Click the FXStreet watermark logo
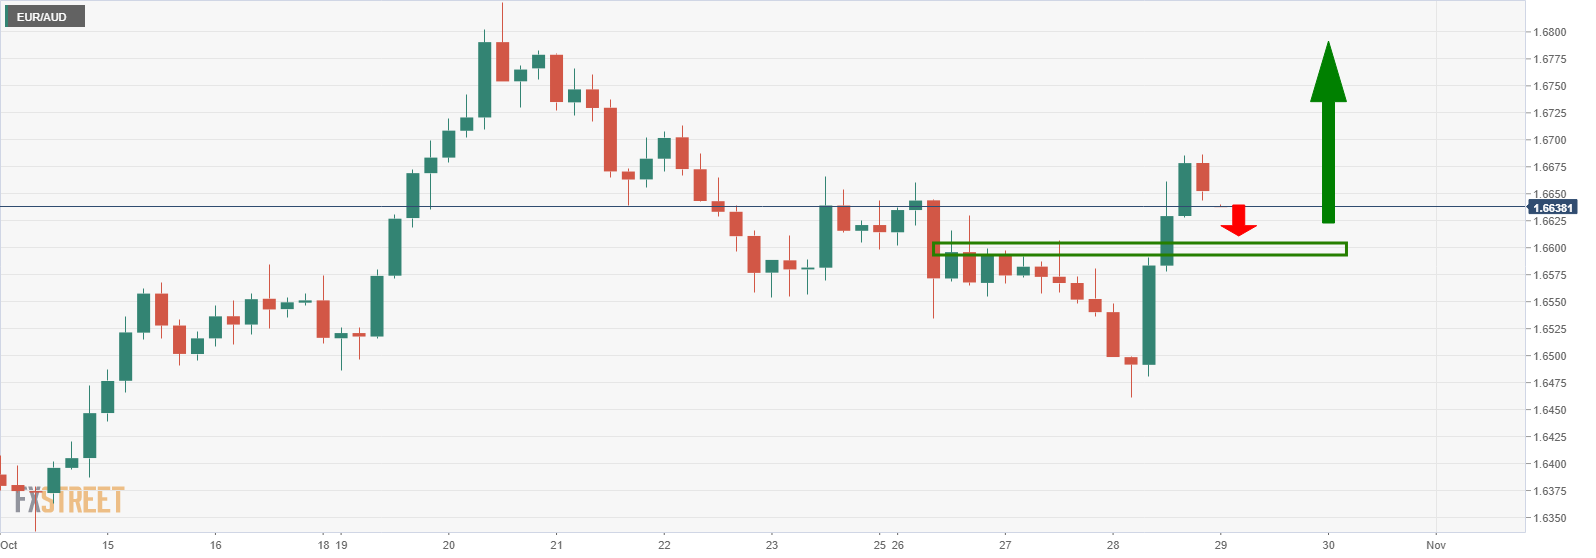 70,499
